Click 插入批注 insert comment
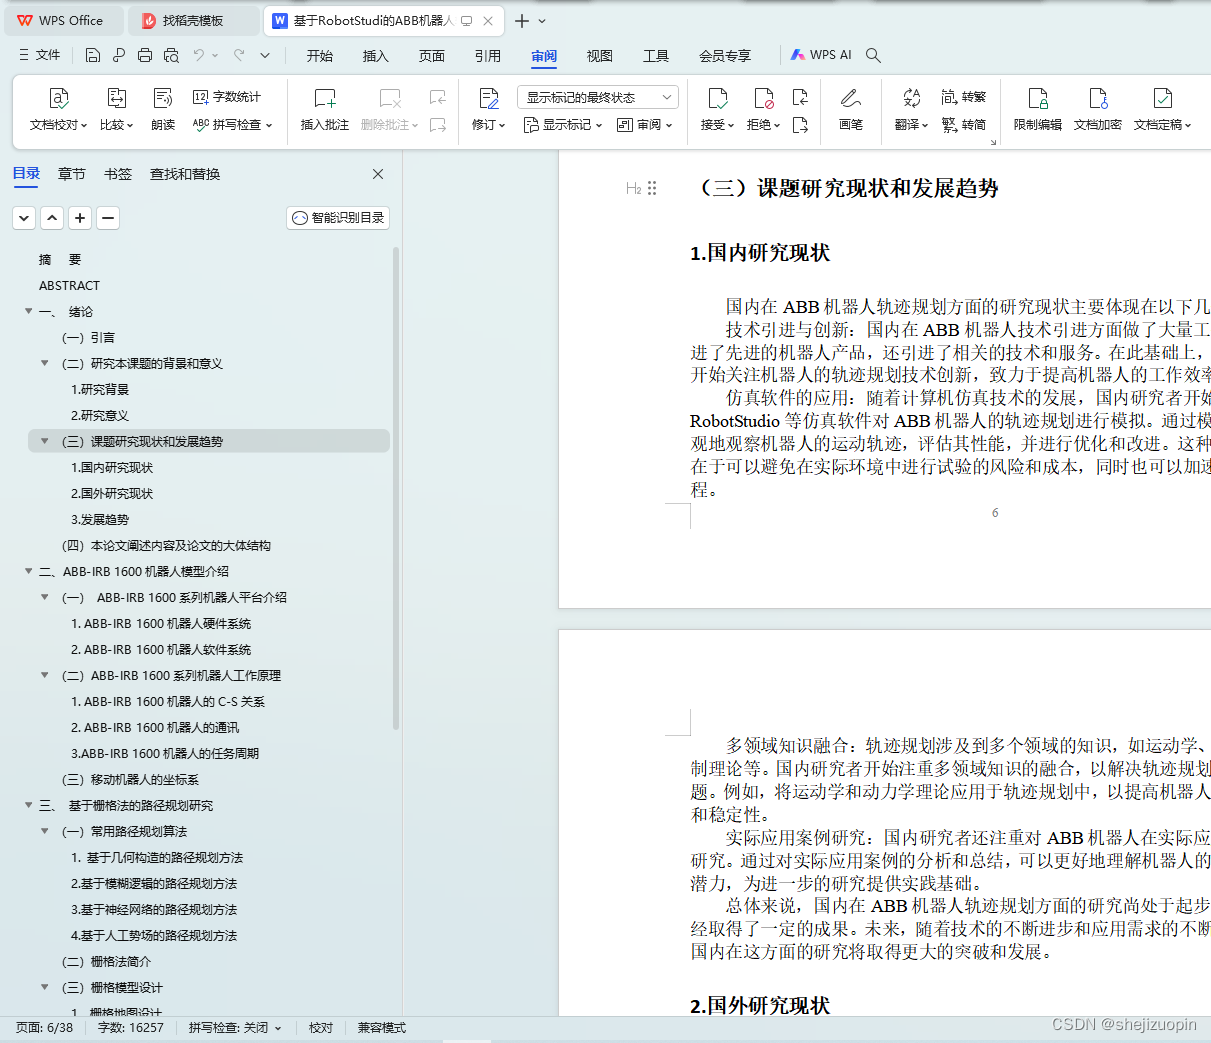The height and width of the screenshot is (1043, 1211). coord(325,109)
